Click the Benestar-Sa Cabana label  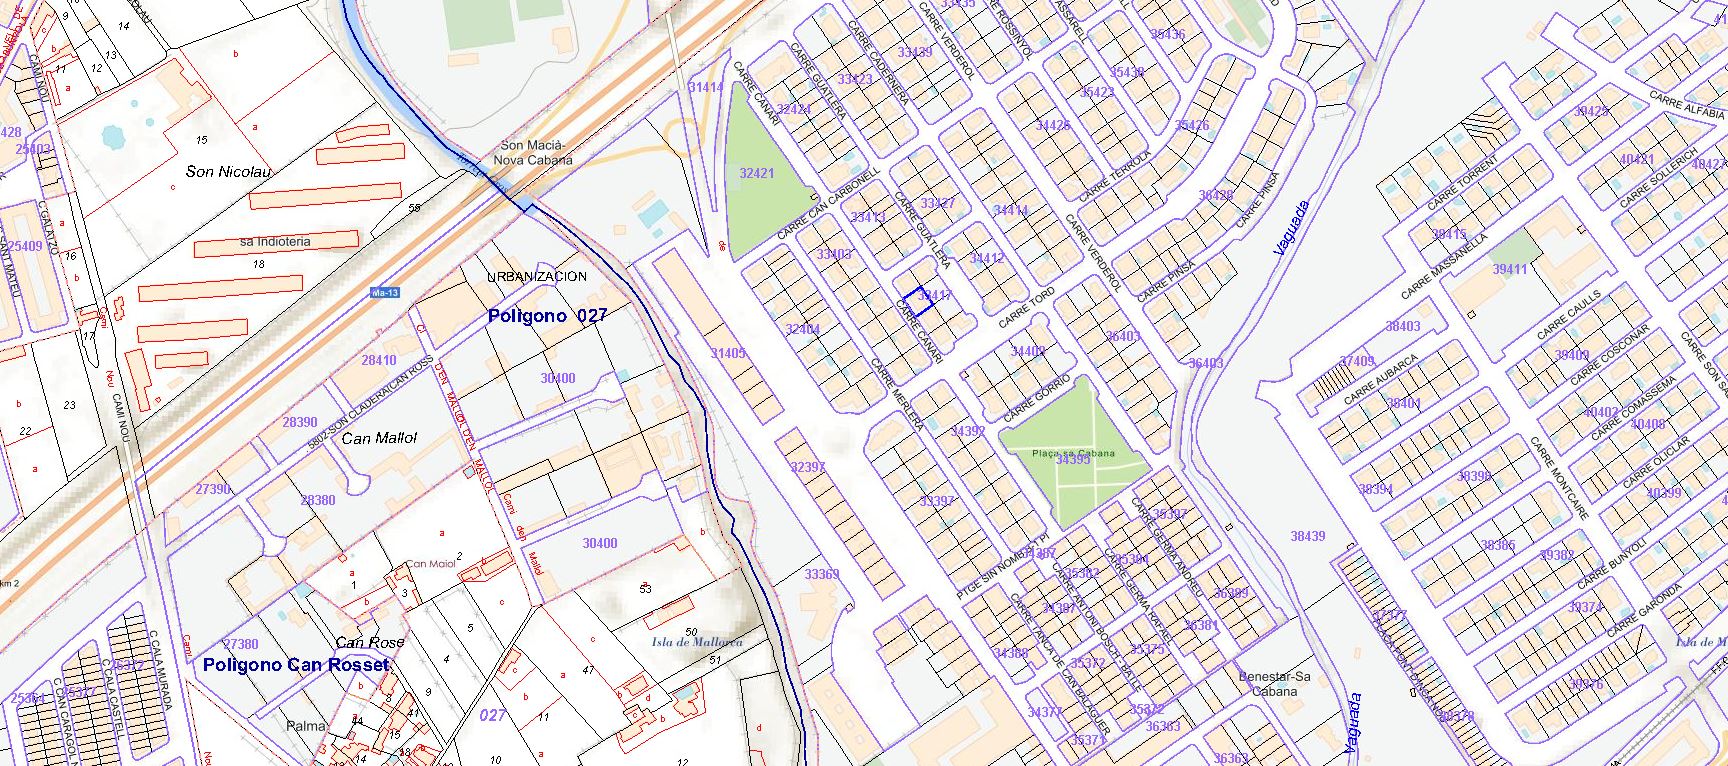1274,683
